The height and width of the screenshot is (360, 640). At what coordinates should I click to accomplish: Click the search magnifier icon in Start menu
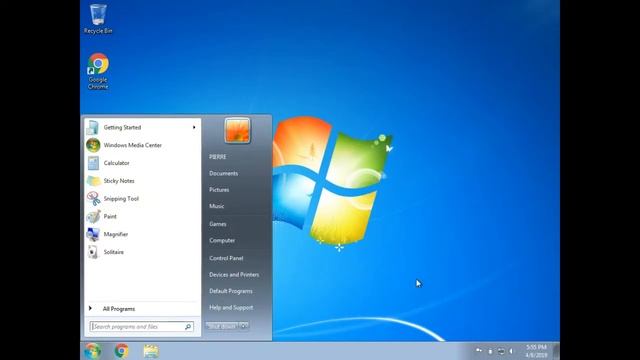pos(188,327)
